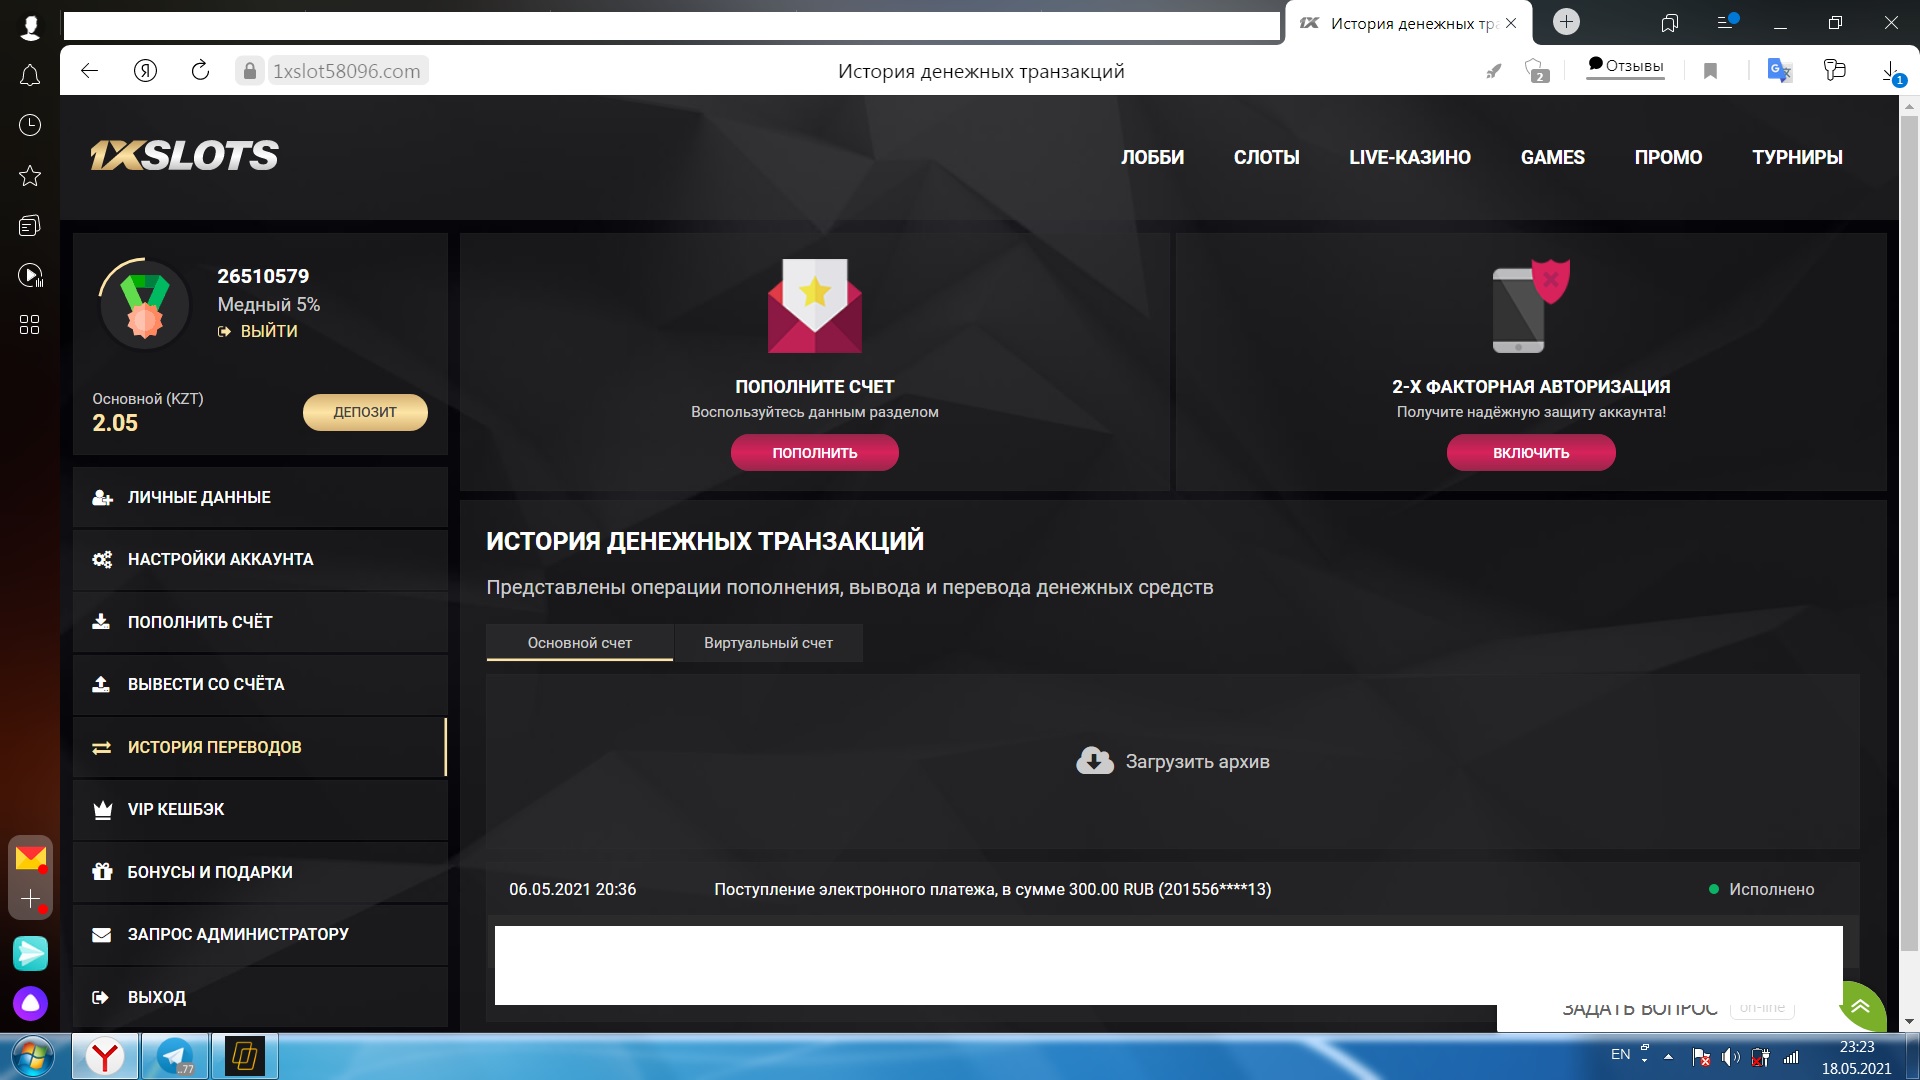
Task: Open the Alice assistant purple icon
Action: (x=30, y=1003)
